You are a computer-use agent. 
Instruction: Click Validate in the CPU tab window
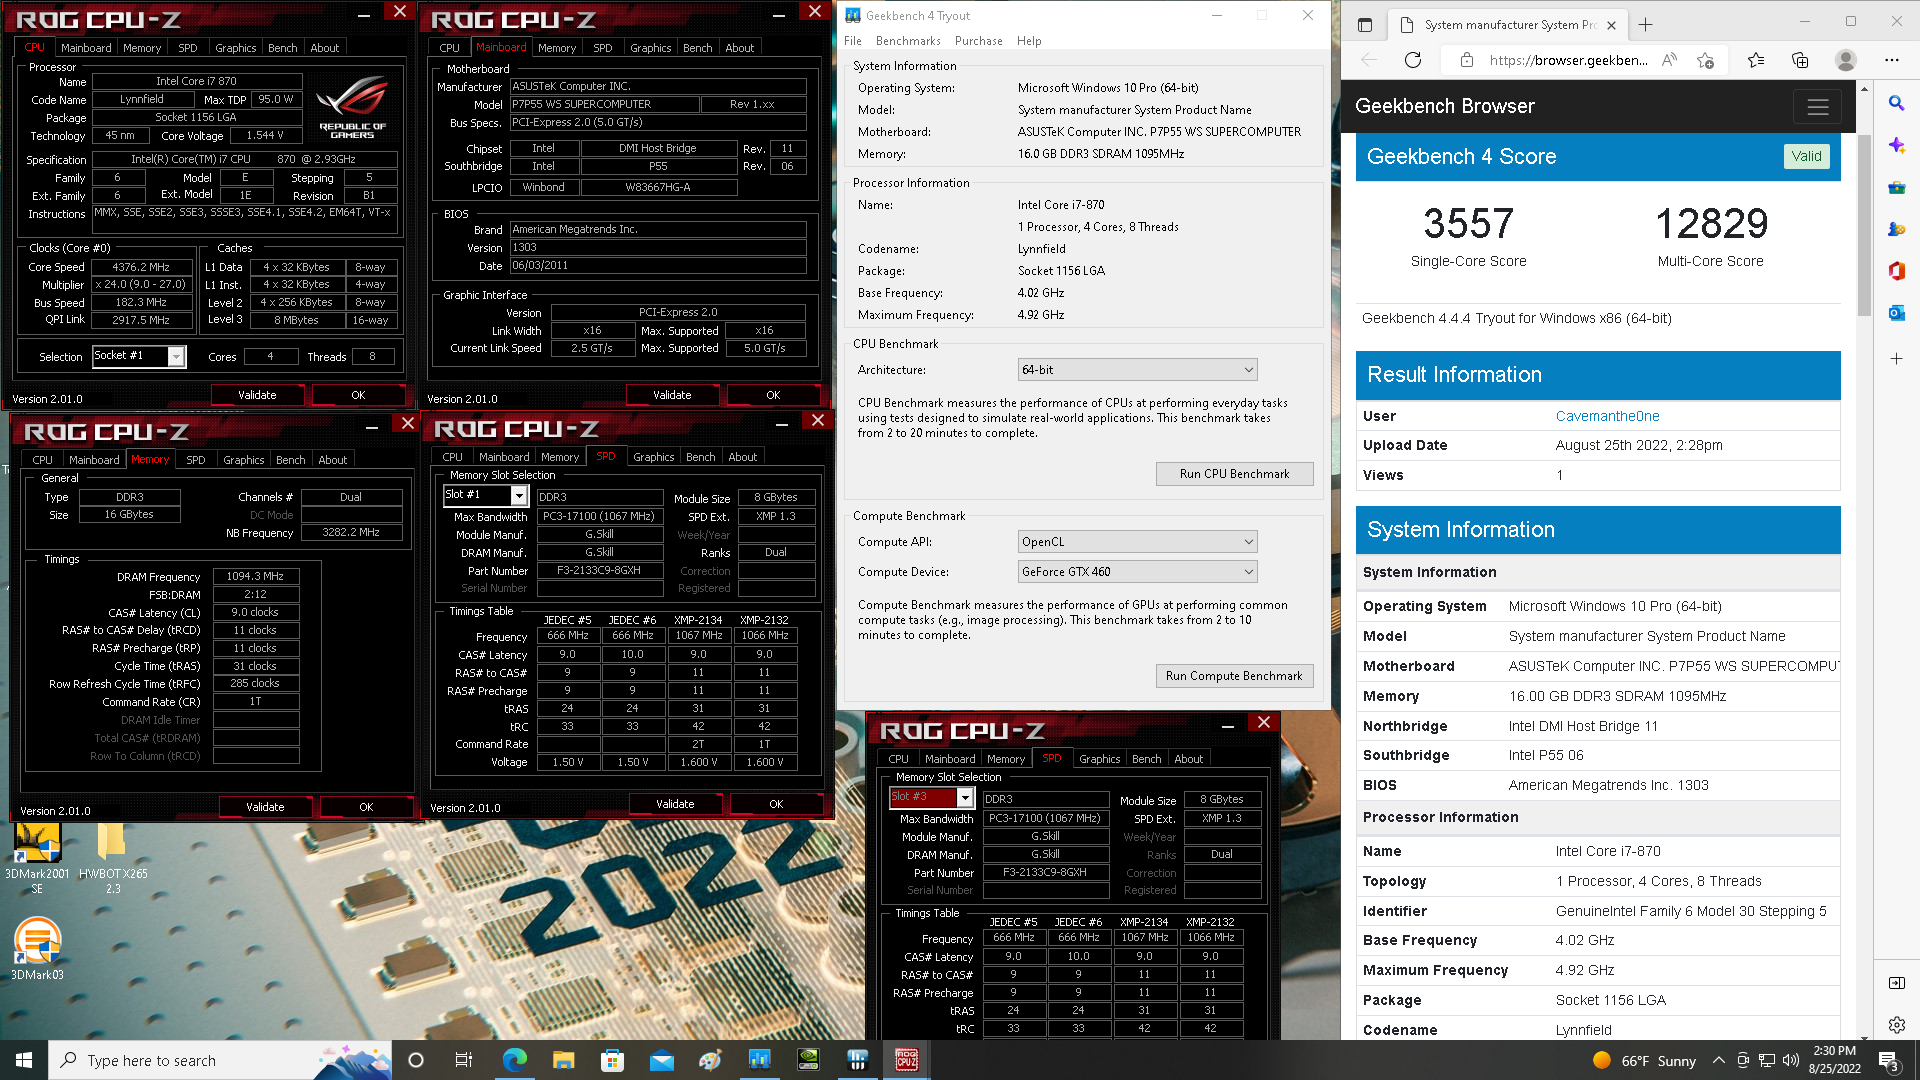(x=257, y=395)
